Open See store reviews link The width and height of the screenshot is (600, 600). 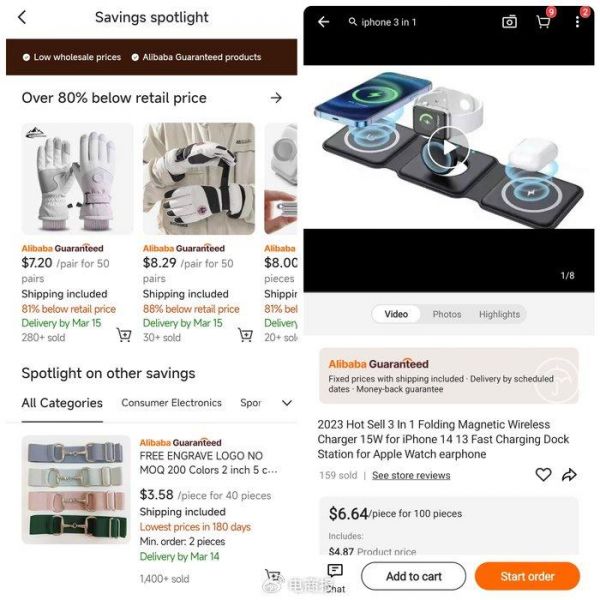[411, 475]
